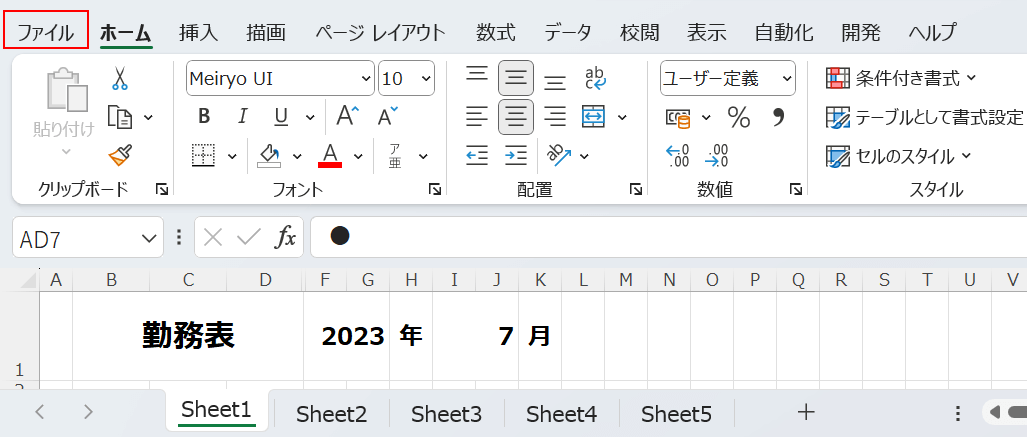This screenshot has height=437, width=1027.
Task: Click the Increase Decimal icon
Action: (678, 155)
